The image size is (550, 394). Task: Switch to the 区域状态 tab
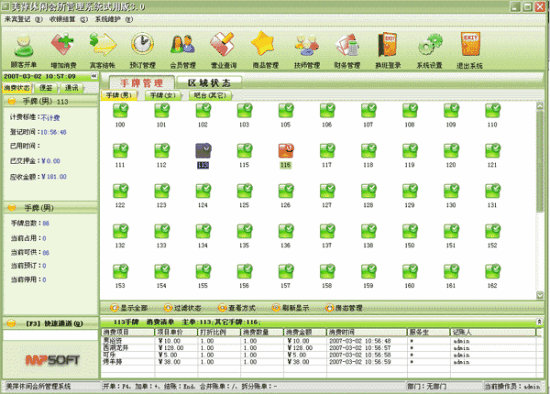click(209, 83)
